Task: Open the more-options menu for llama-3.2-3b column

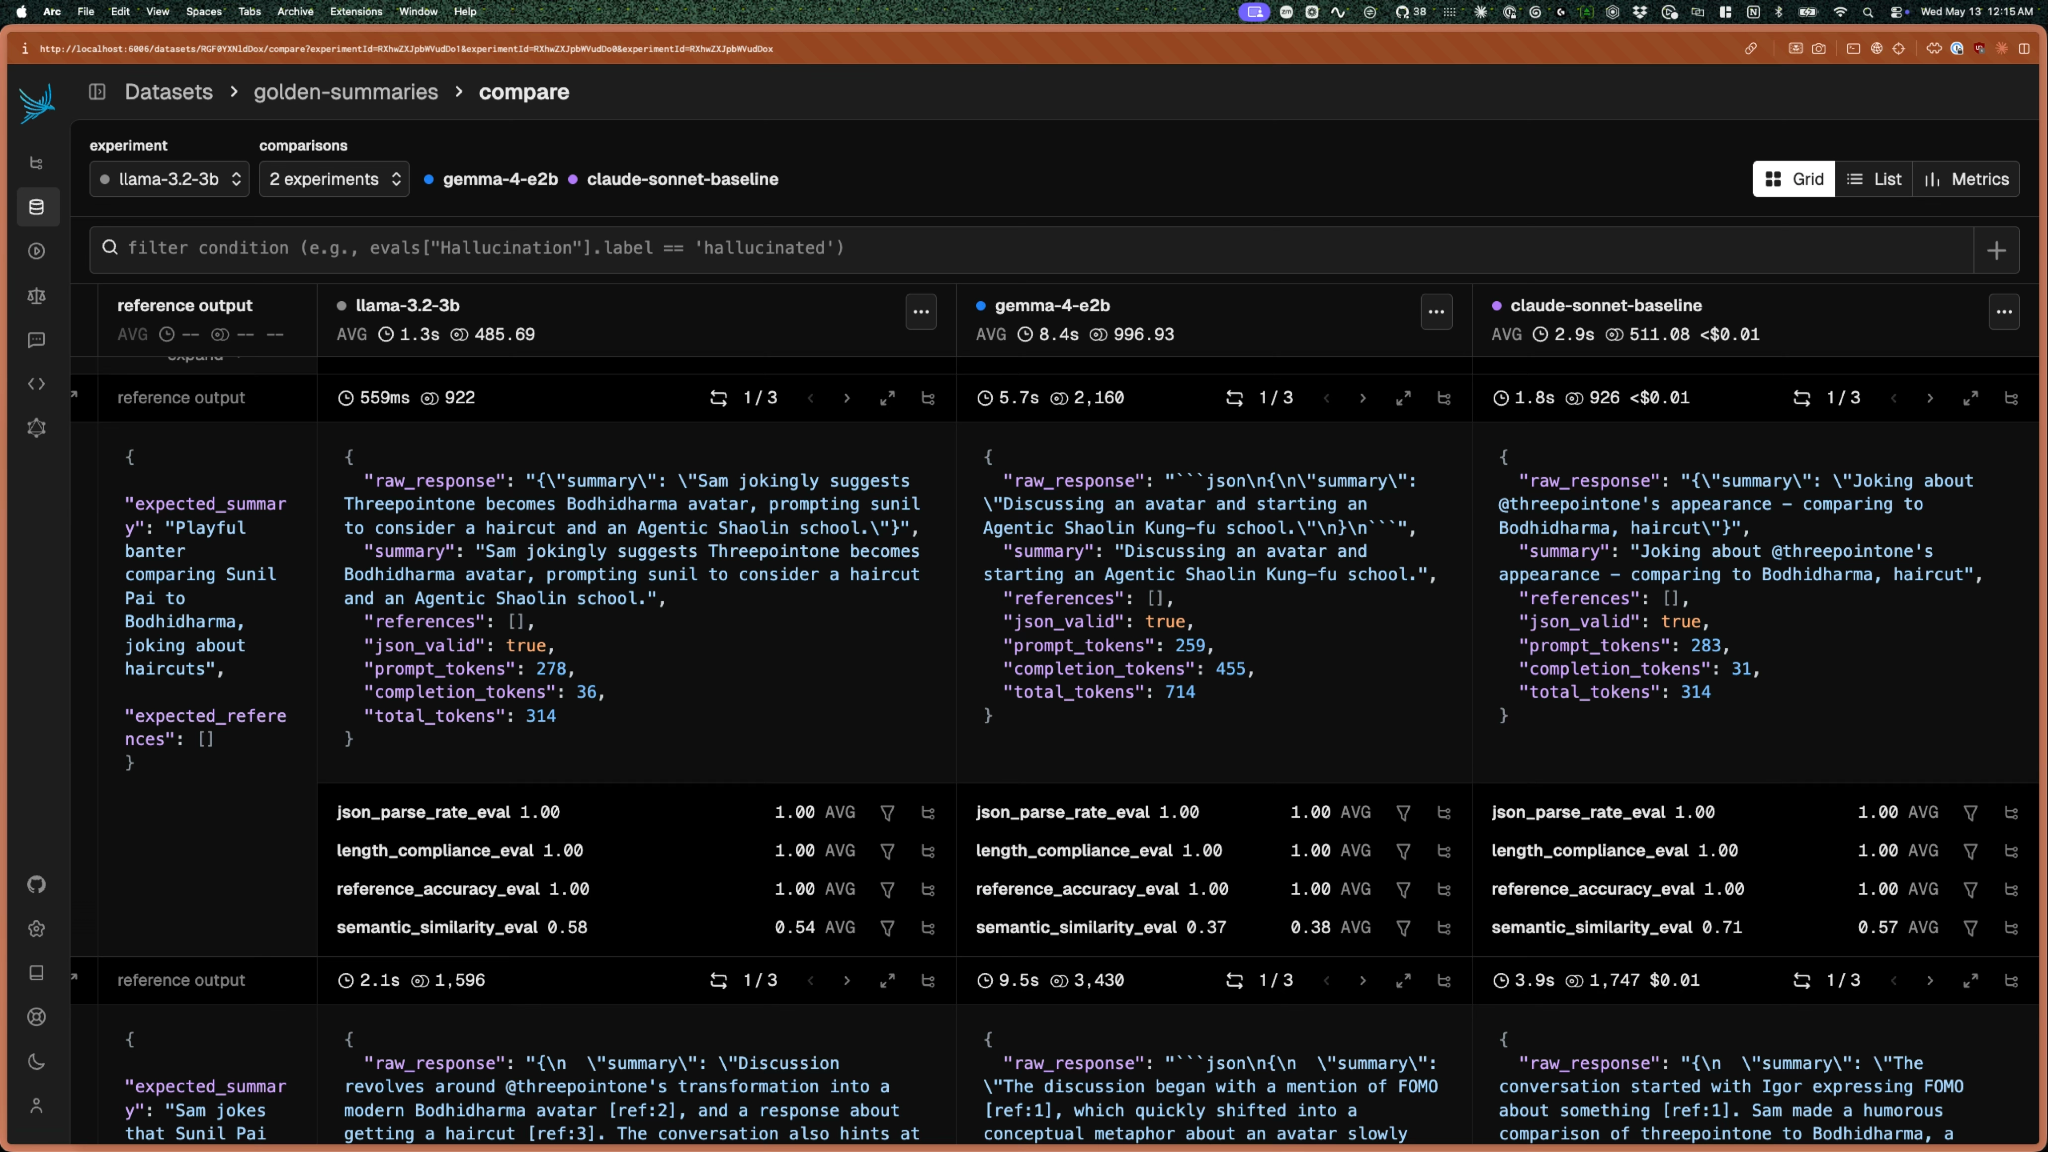Action: (921, 312)
